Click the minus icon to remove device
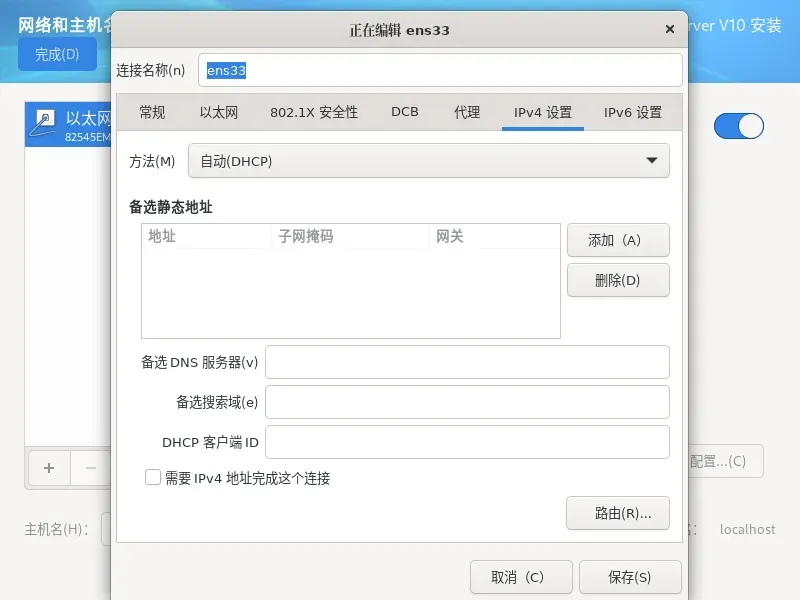800x600 pixels. (x=91, y=467)
